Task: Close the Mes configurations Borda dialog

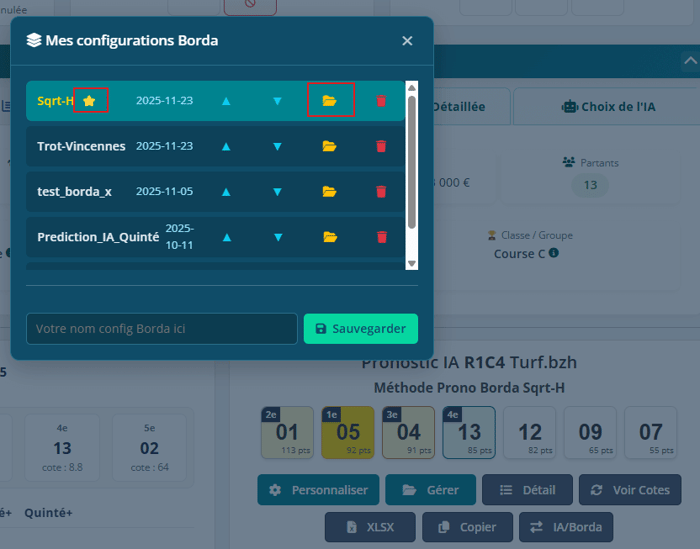Action: 407,41
